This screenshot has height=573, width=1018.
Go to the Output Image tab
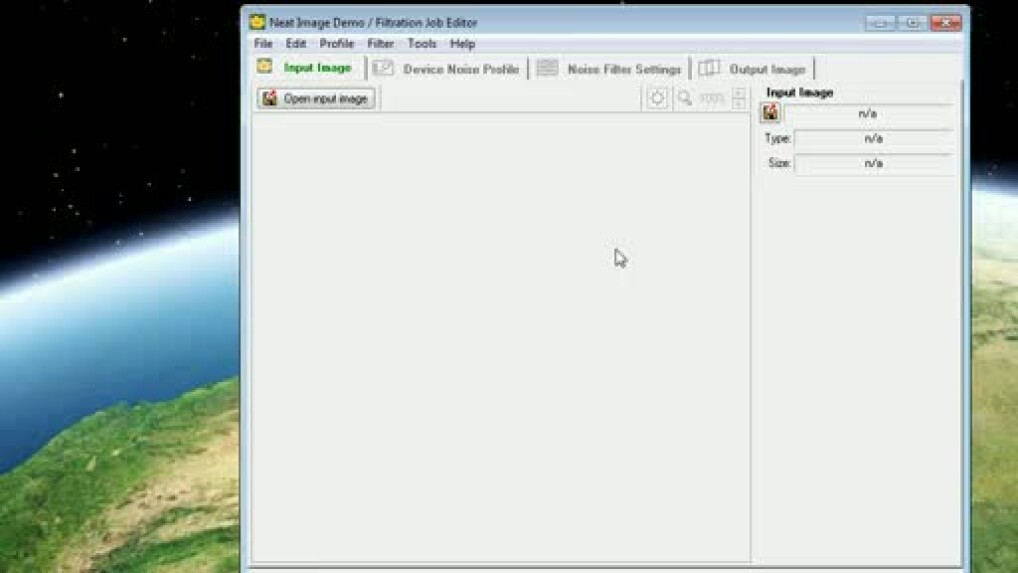[753, 69]
